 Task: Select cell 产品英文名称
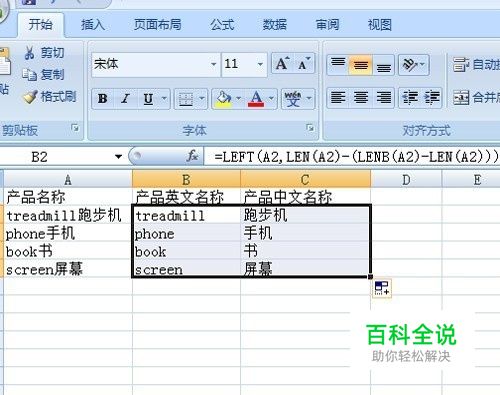186,197
